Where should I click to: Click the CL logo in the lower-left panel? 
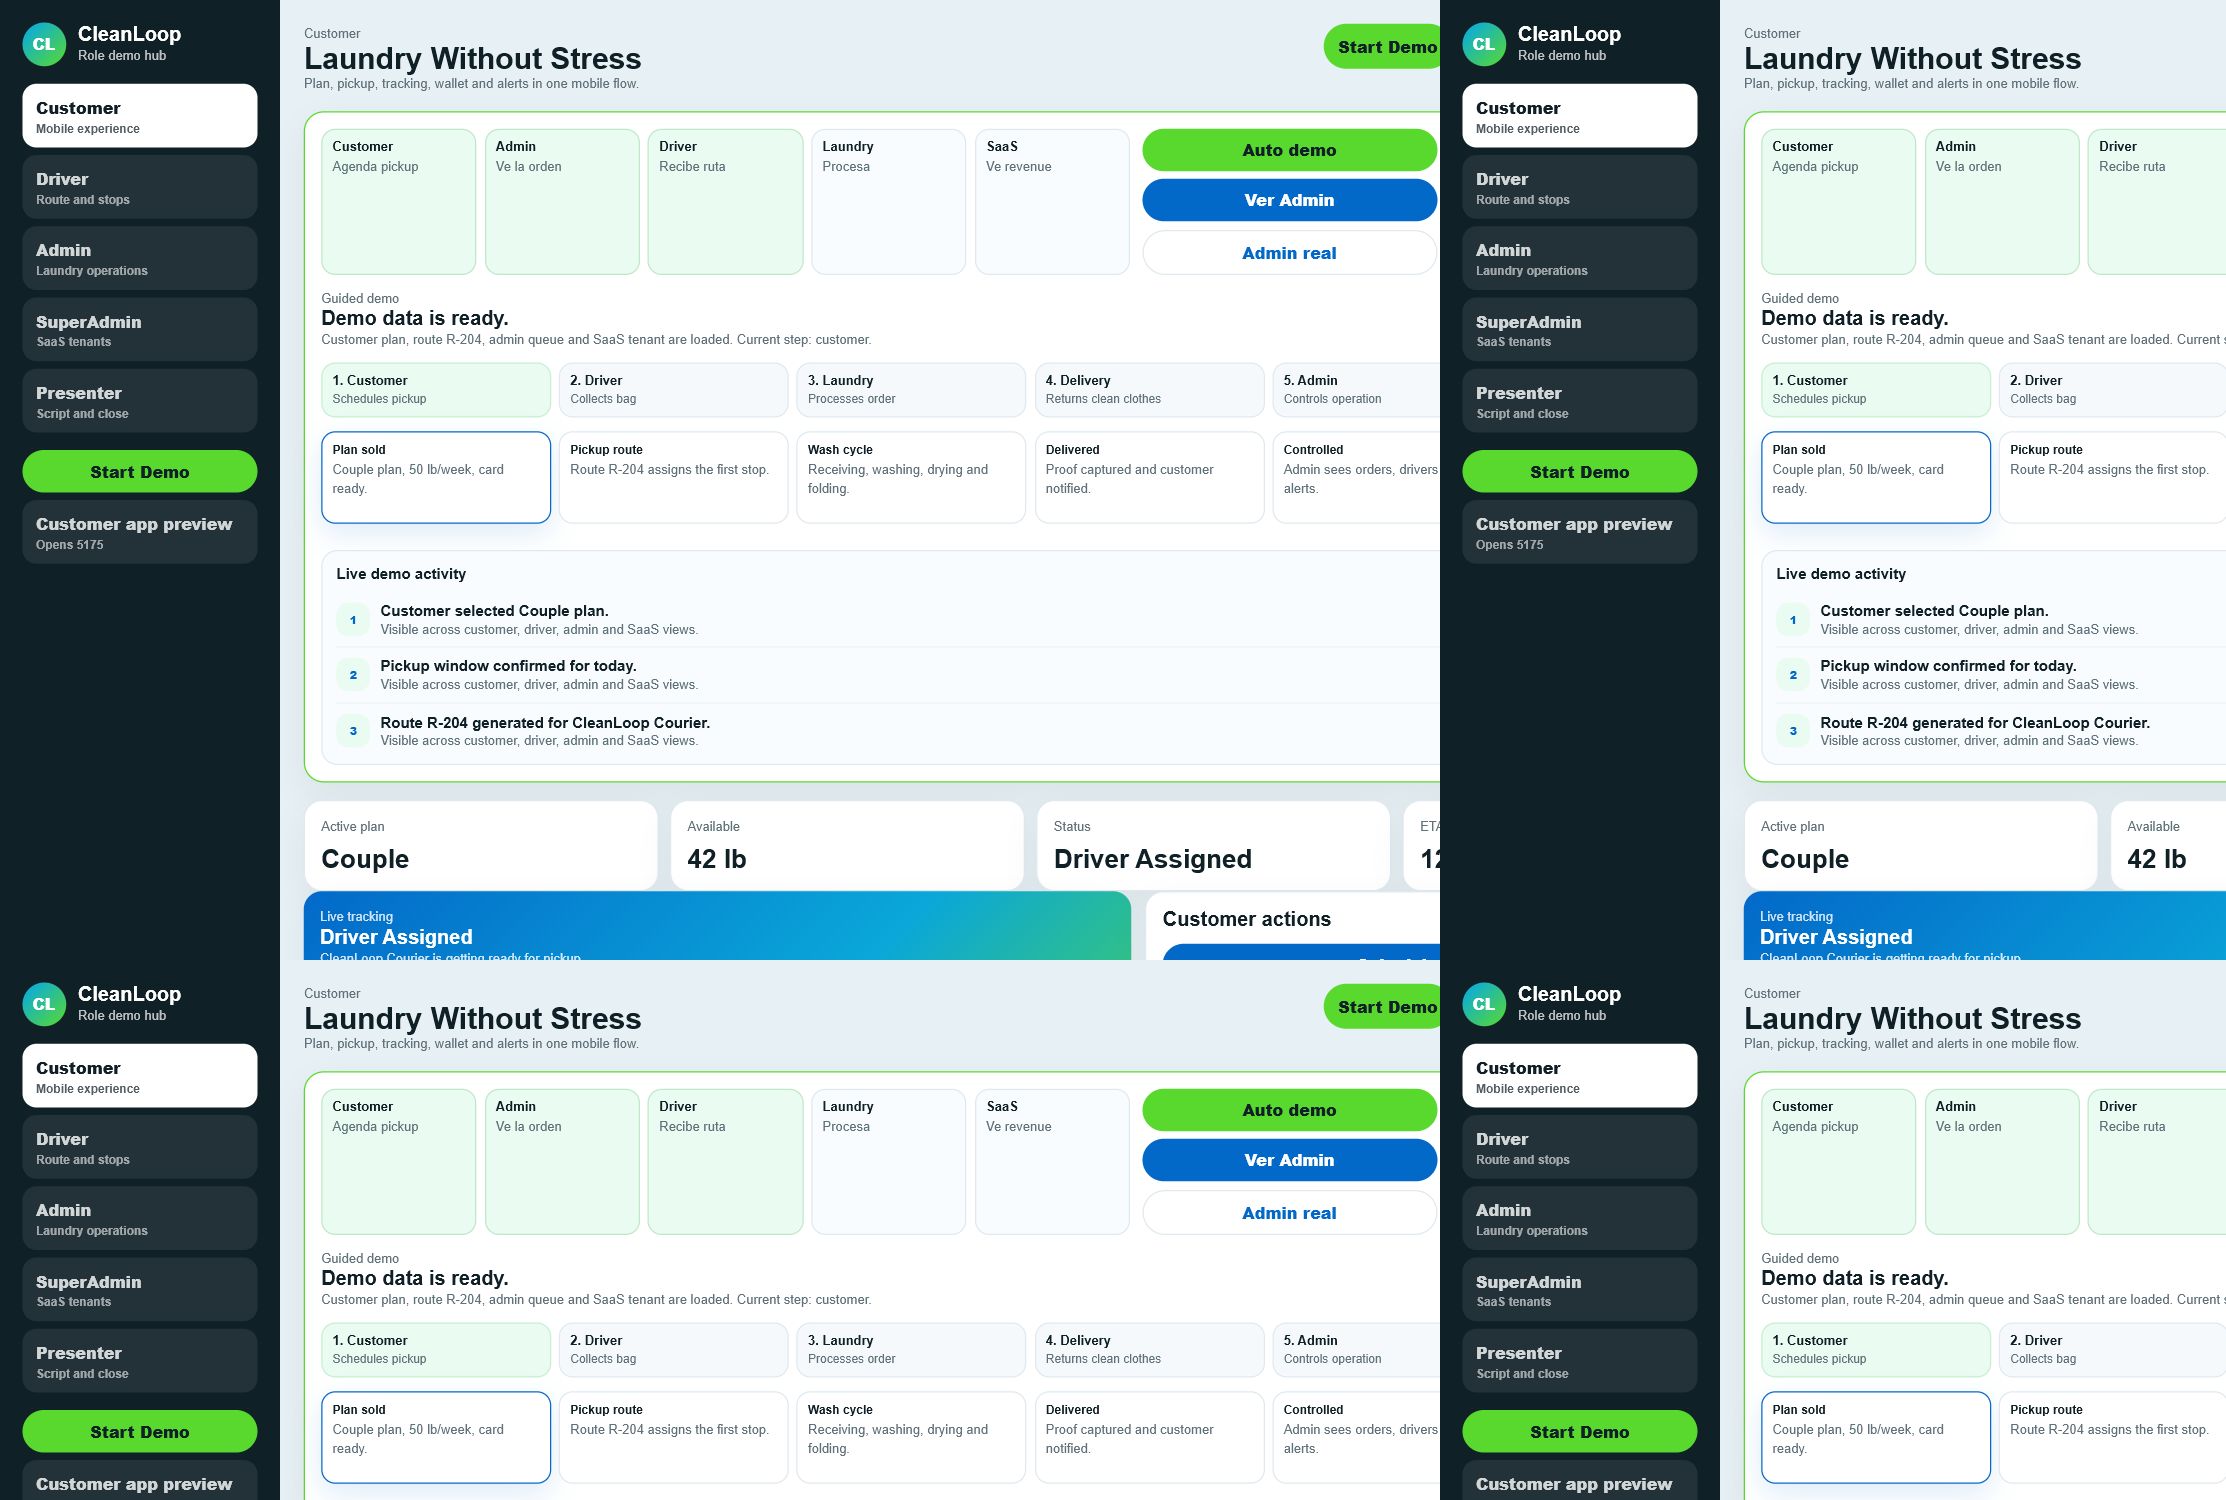(x=44, y=1004)
